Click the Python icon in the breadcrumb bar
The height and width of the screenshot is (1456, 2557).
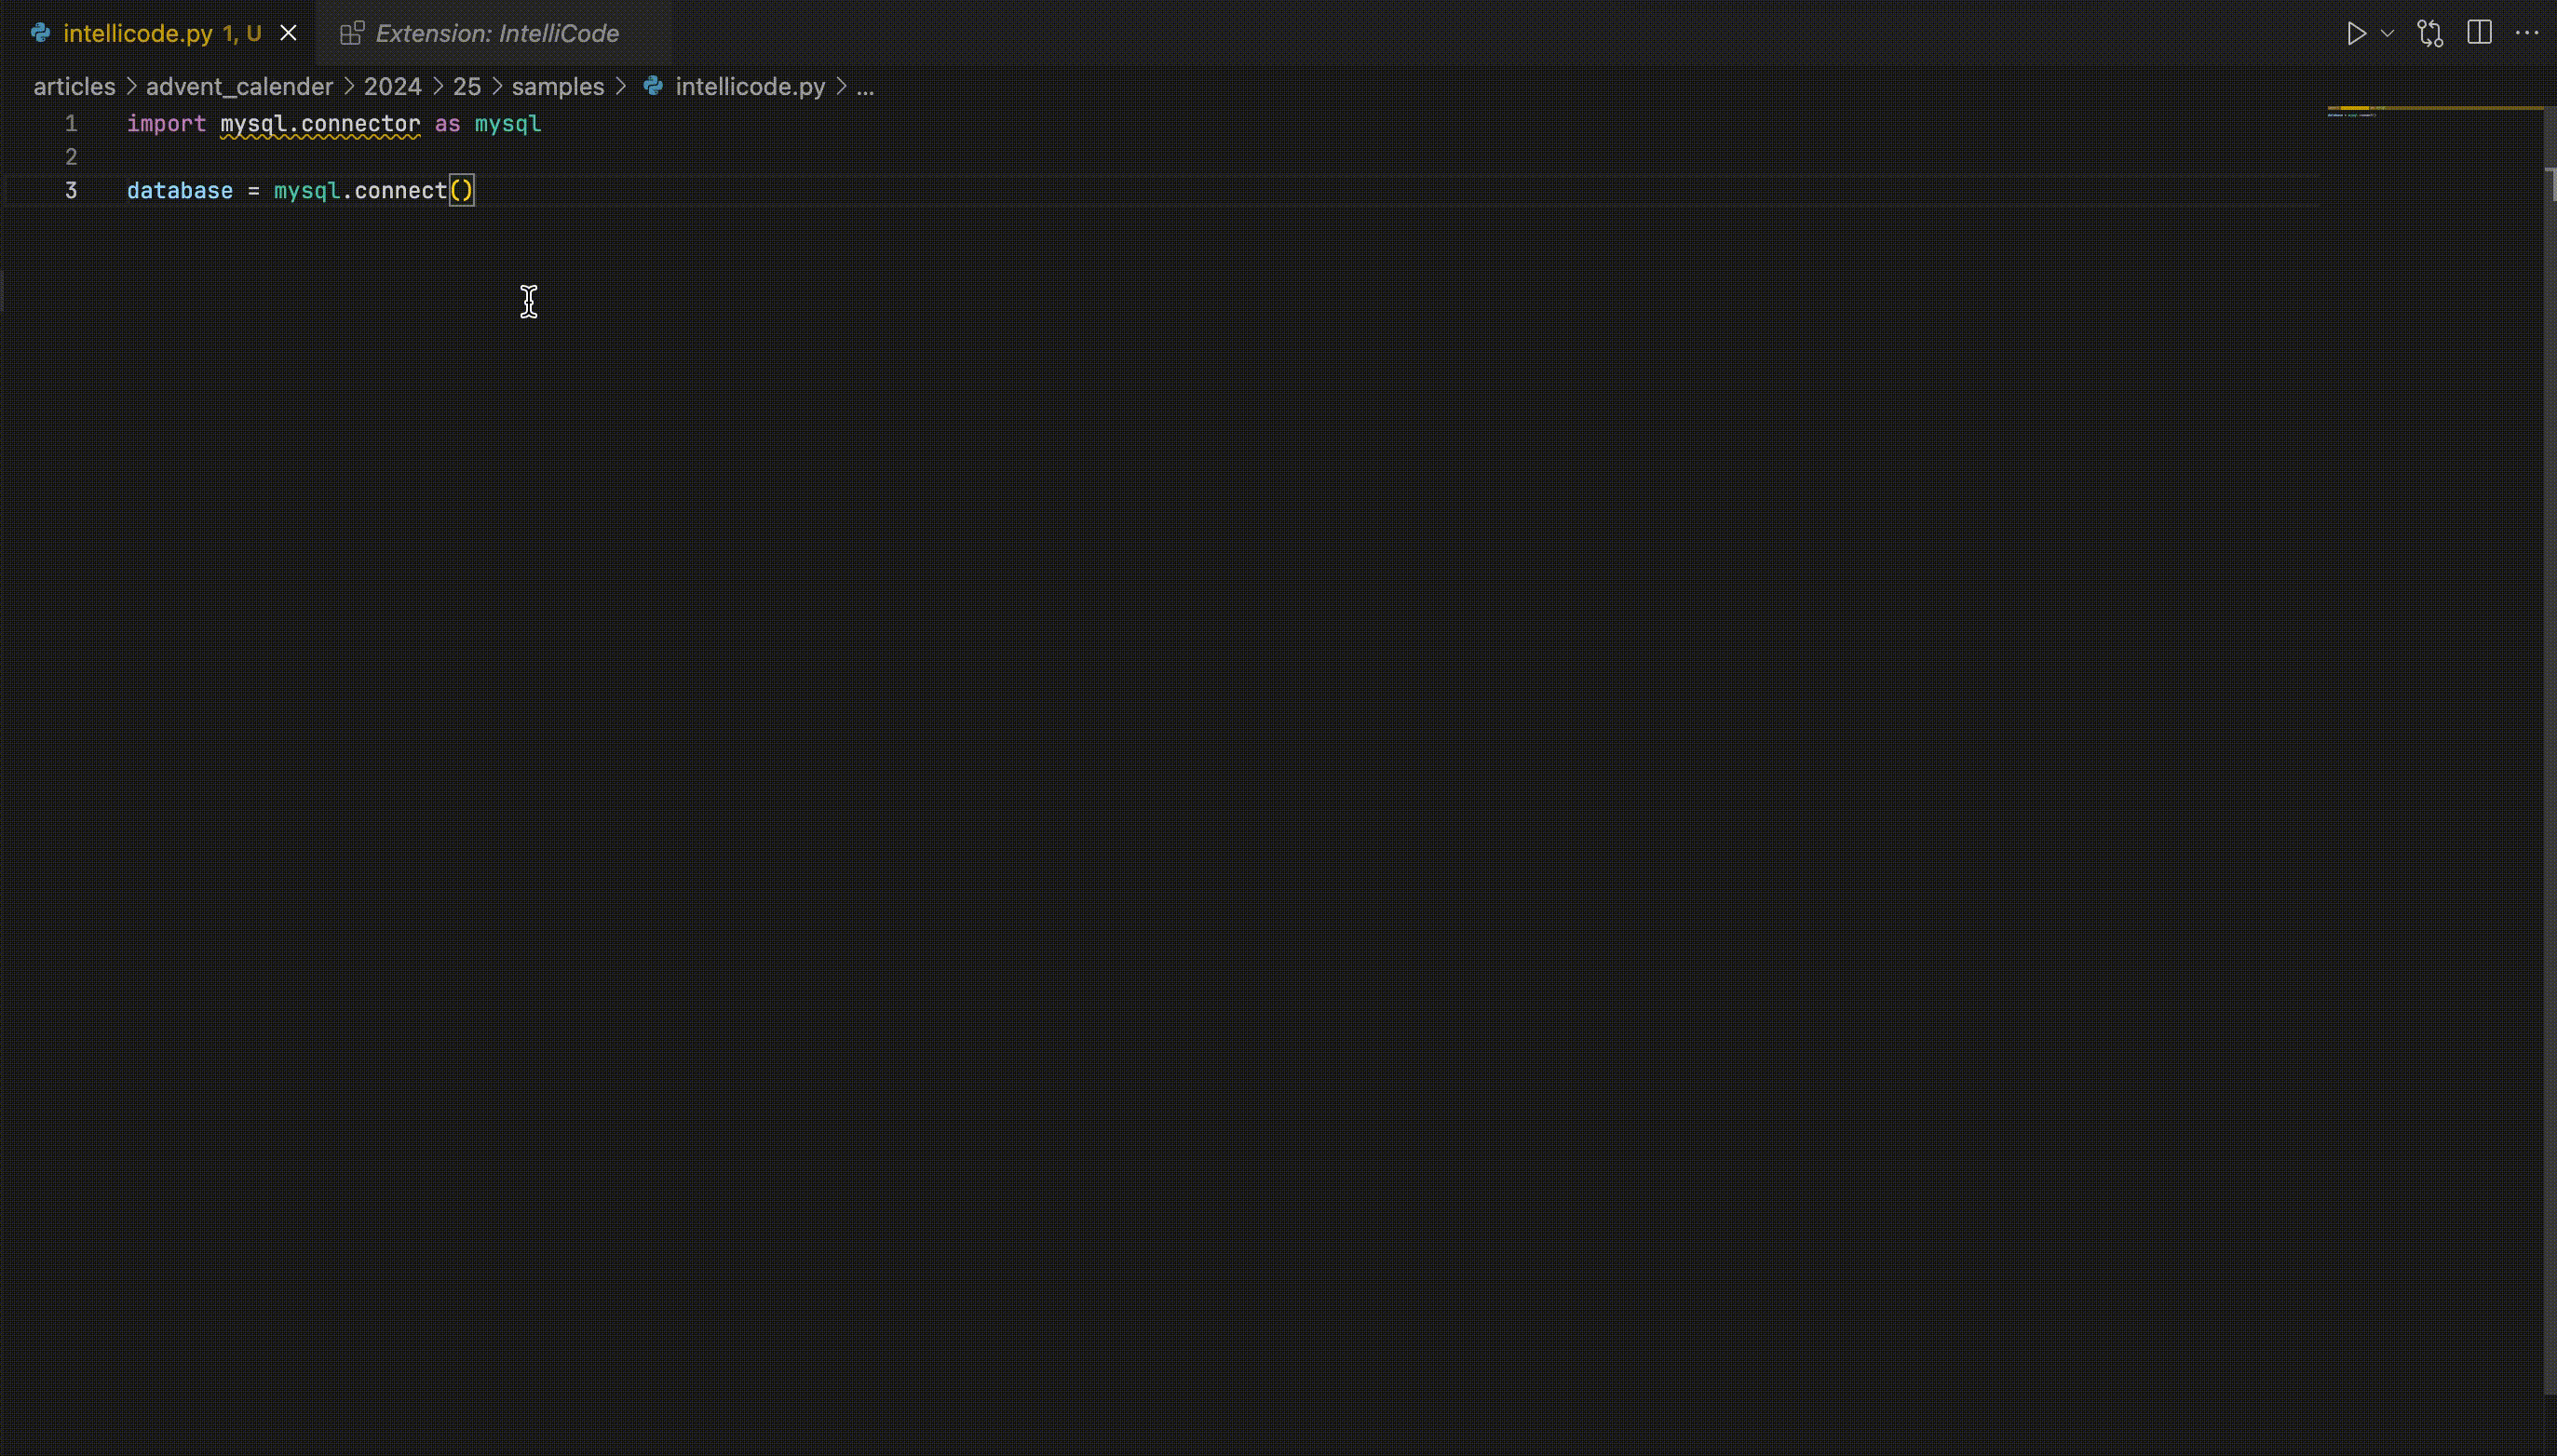(655, 87)
